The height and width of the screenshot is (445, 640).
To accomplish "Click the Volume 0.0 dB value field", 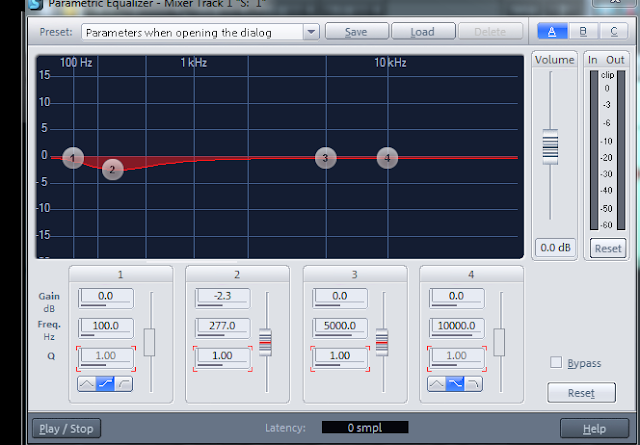I will (555, 247).
